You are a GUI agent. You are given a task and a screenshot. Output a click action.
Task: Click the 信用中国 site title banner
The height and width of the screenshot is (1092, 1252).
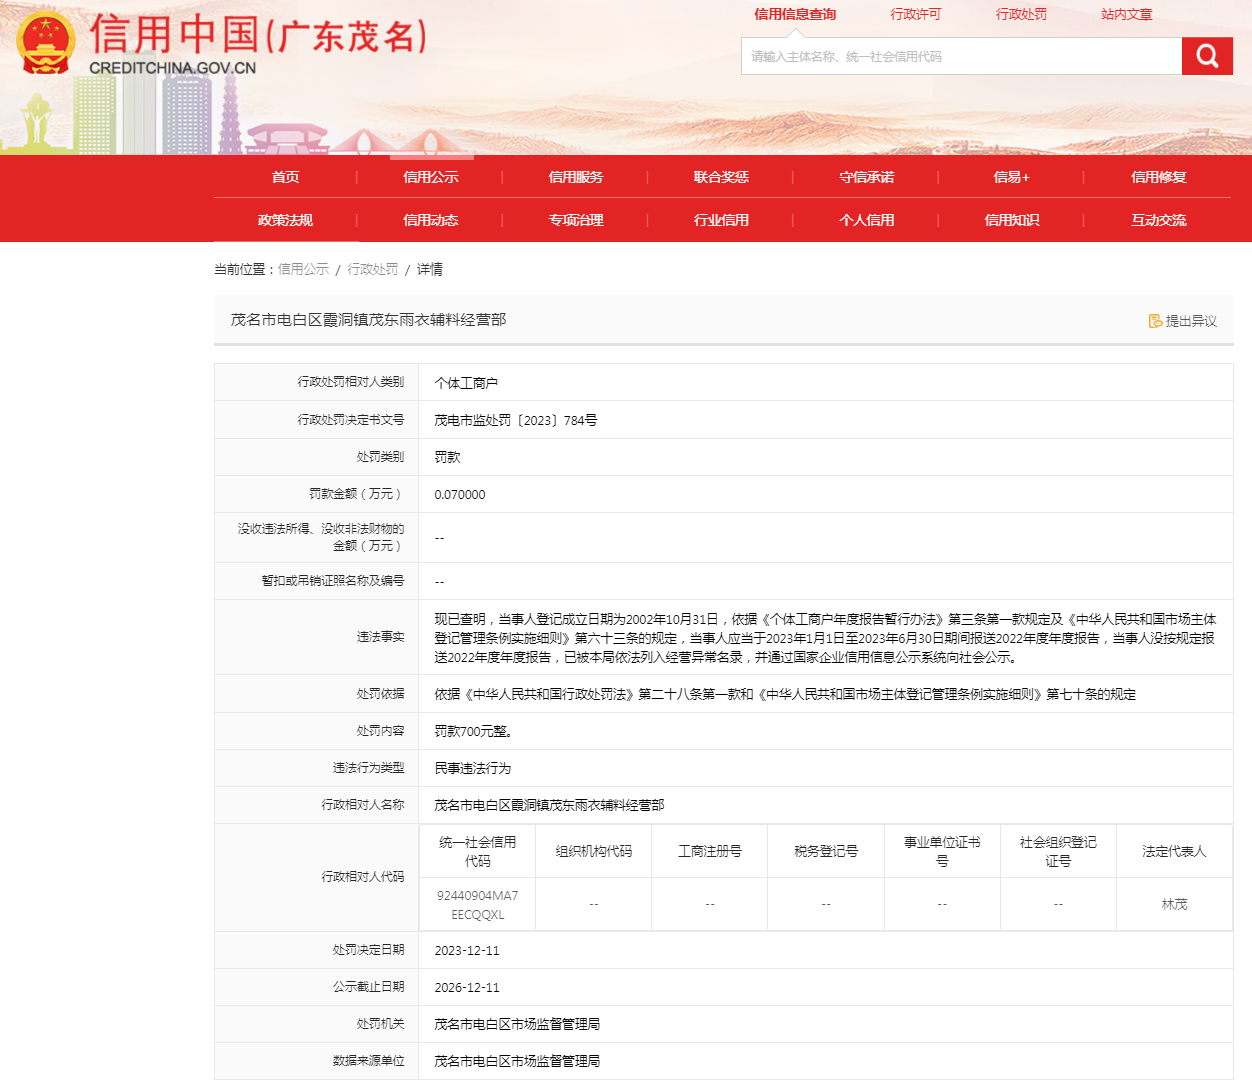pos(258,38)
